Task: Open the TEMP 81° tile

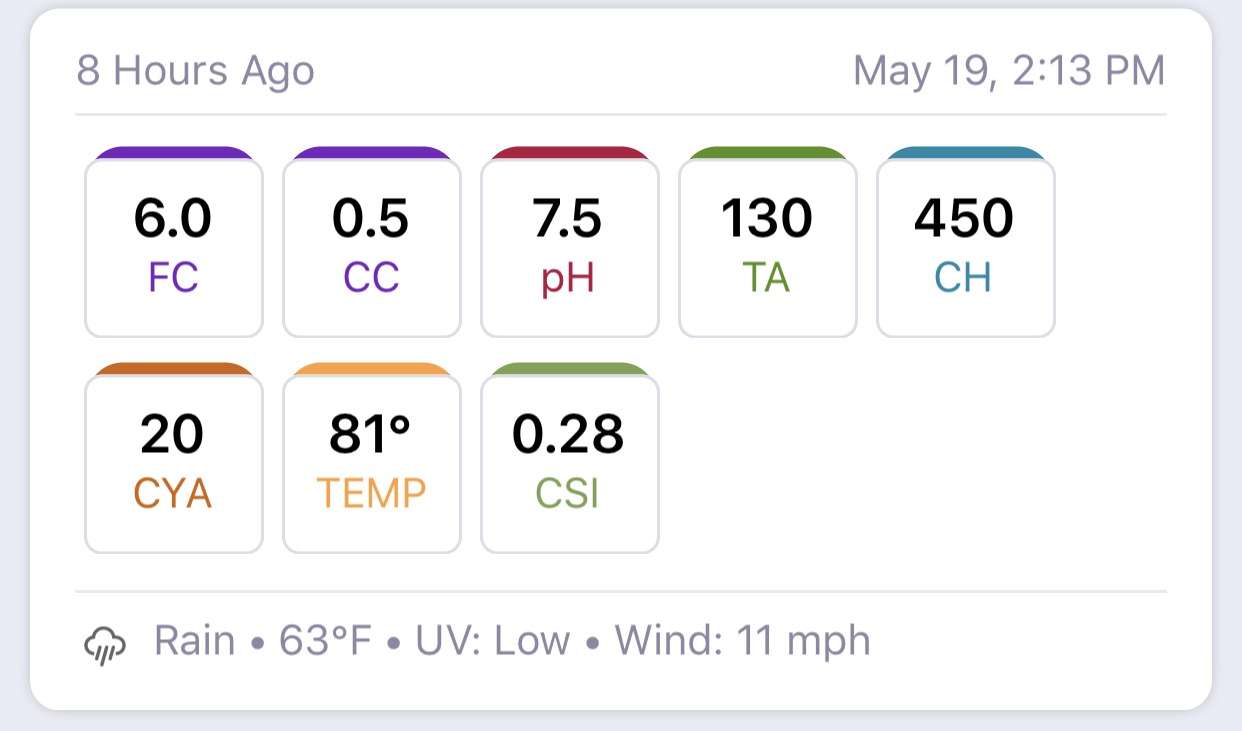Action: [372, 464]
